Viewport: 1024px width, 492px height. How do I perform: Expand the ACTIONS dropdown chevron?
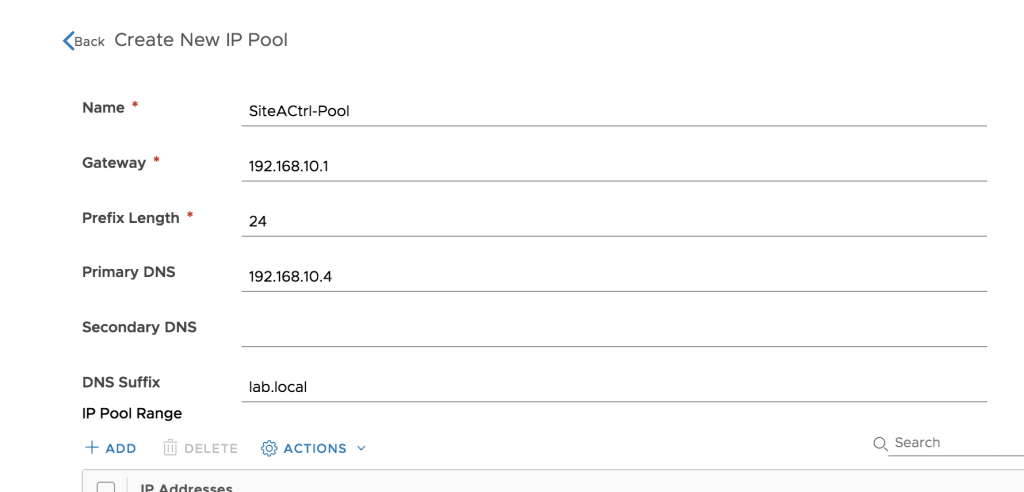click(361, 448)
